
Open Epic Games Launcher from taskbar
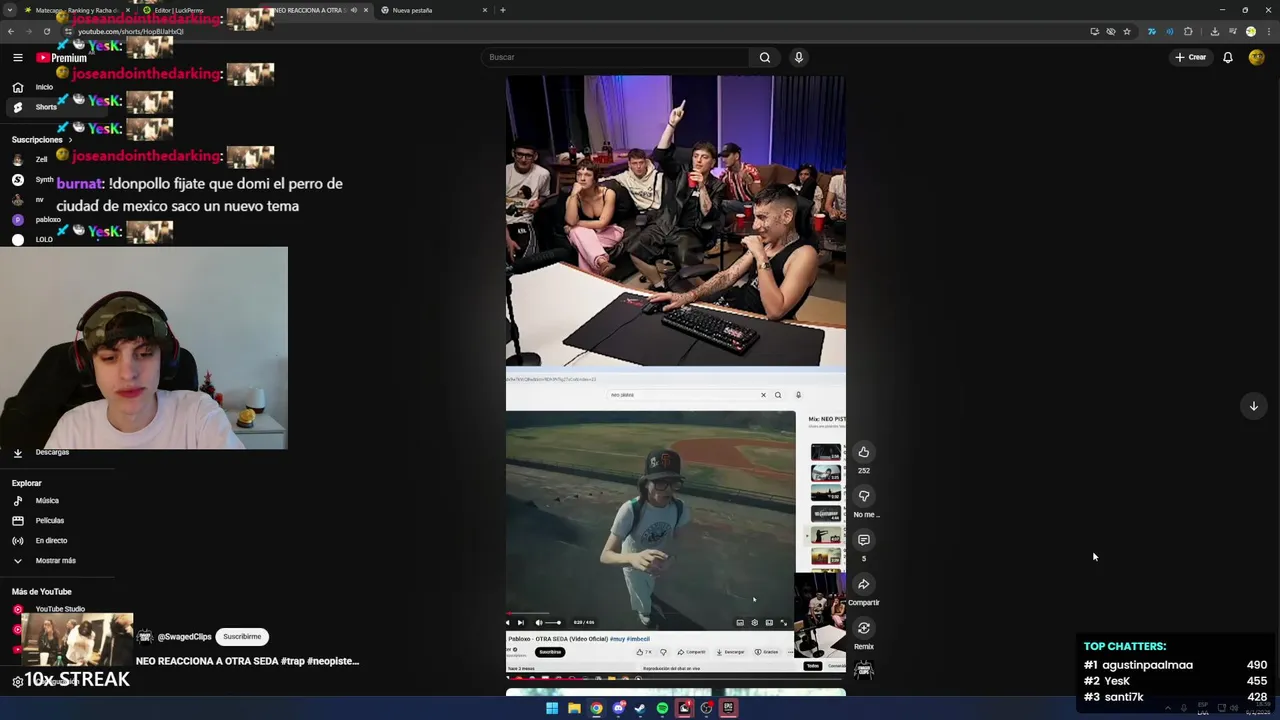tap(728, 708)
